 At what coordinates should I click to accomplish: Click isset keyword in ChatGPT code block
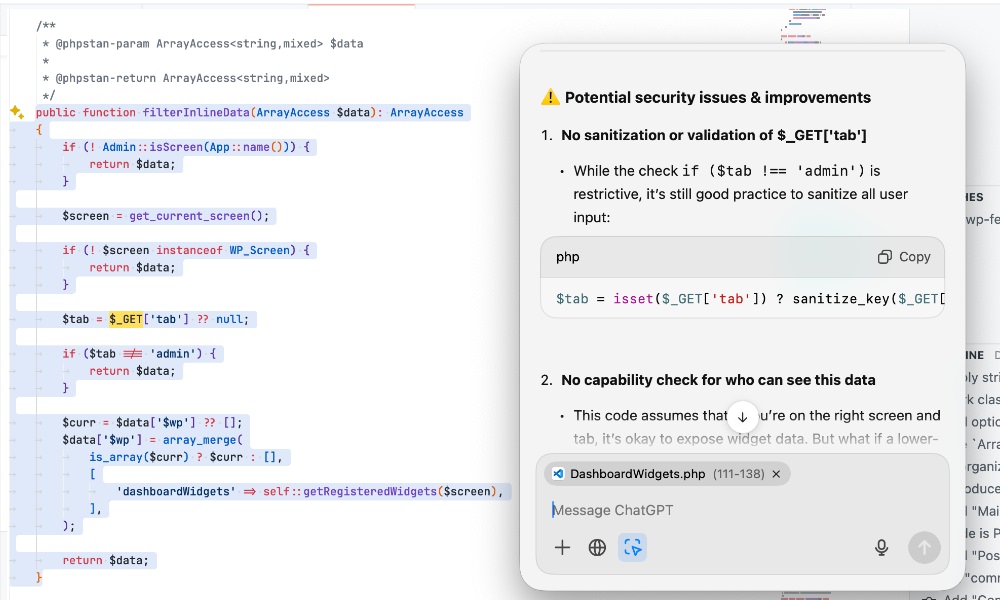(x=633, y=298)
